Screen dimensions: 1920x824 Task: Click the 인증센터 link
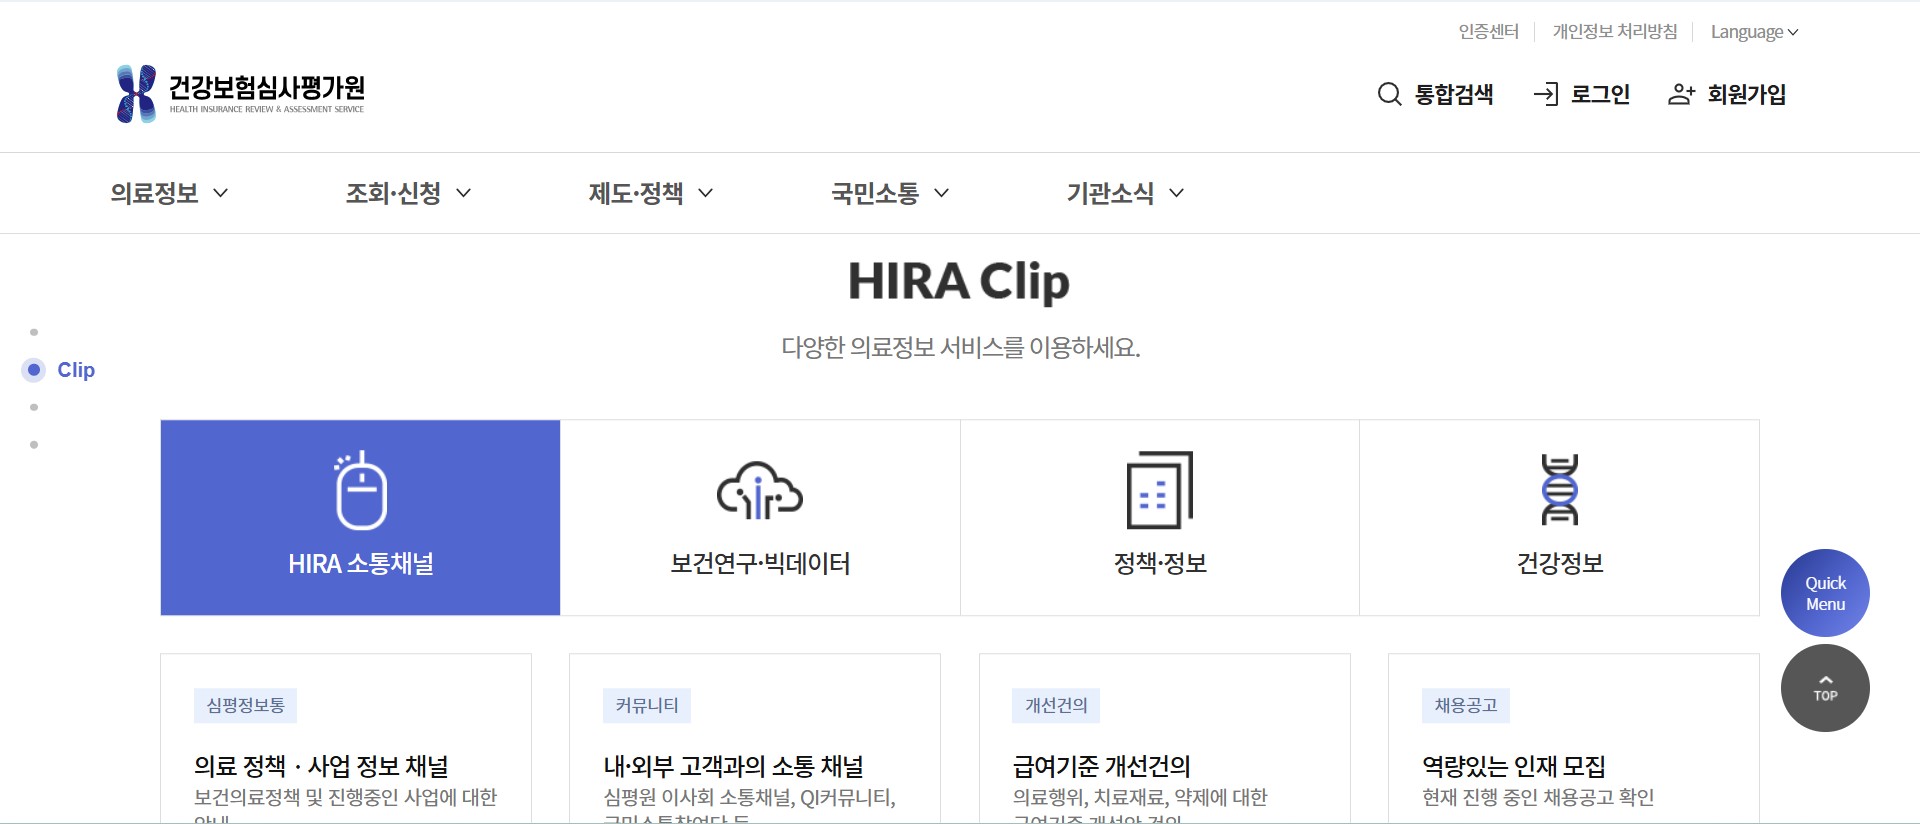pos(1488,32)
